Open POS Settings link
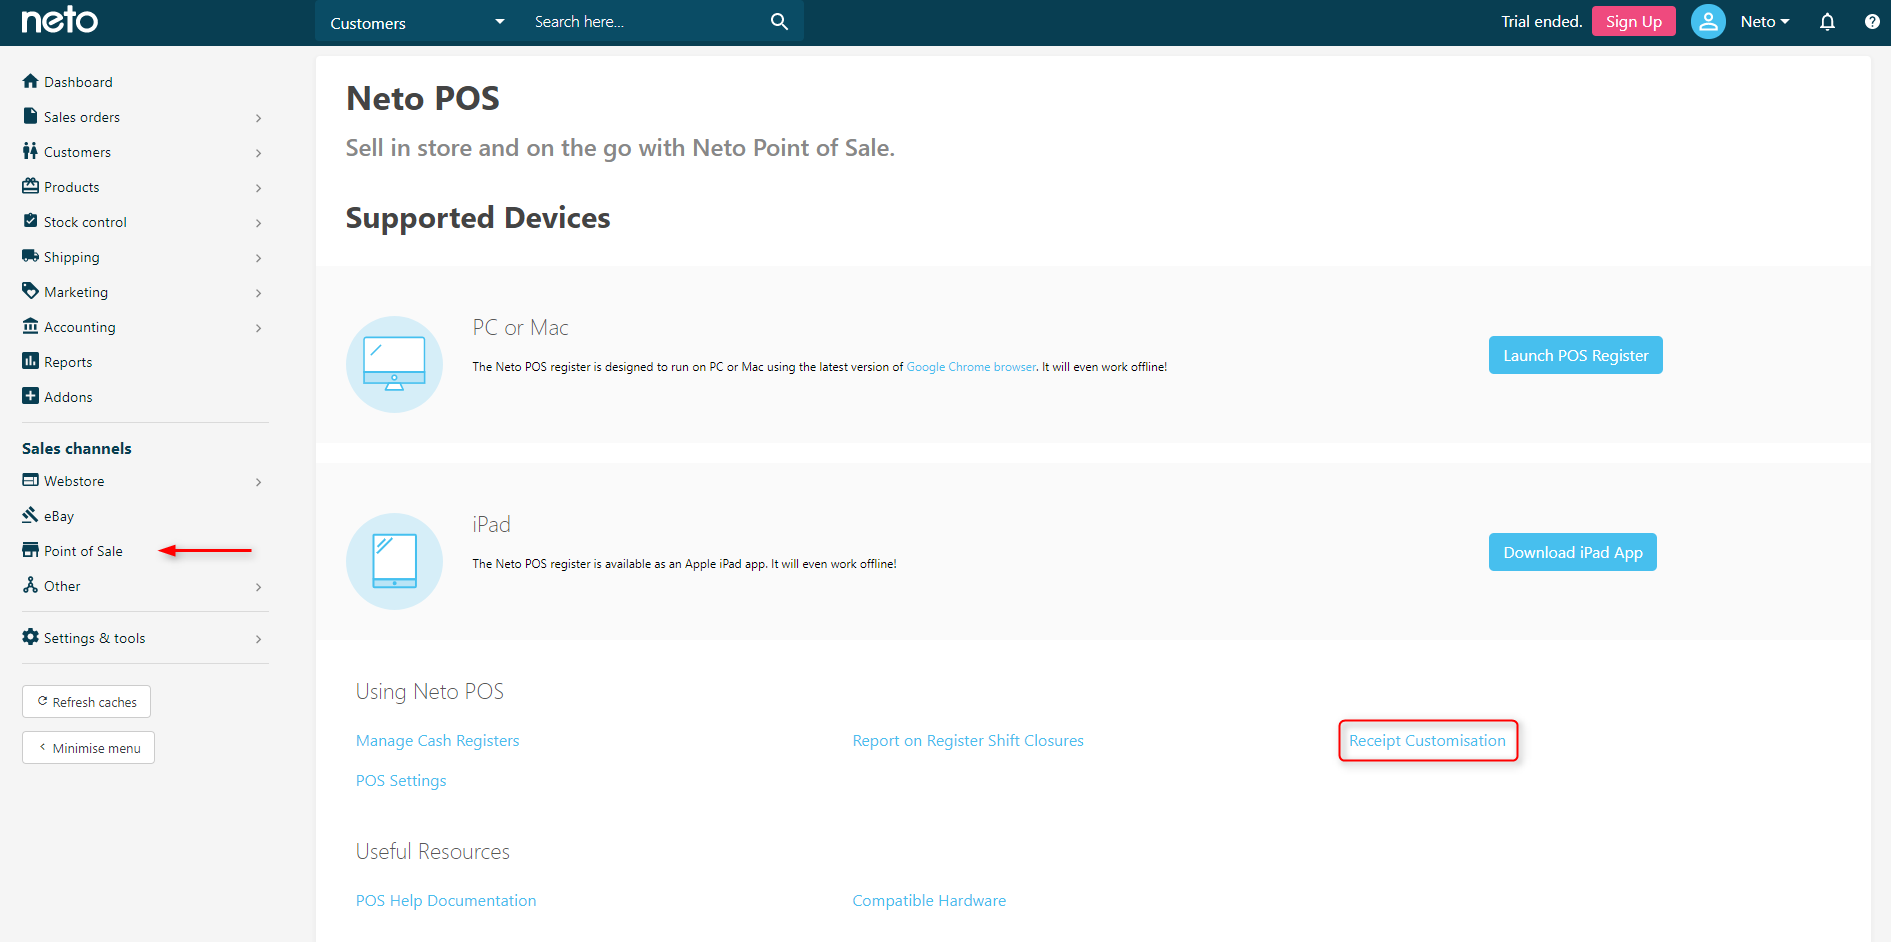 pos(401,781)
